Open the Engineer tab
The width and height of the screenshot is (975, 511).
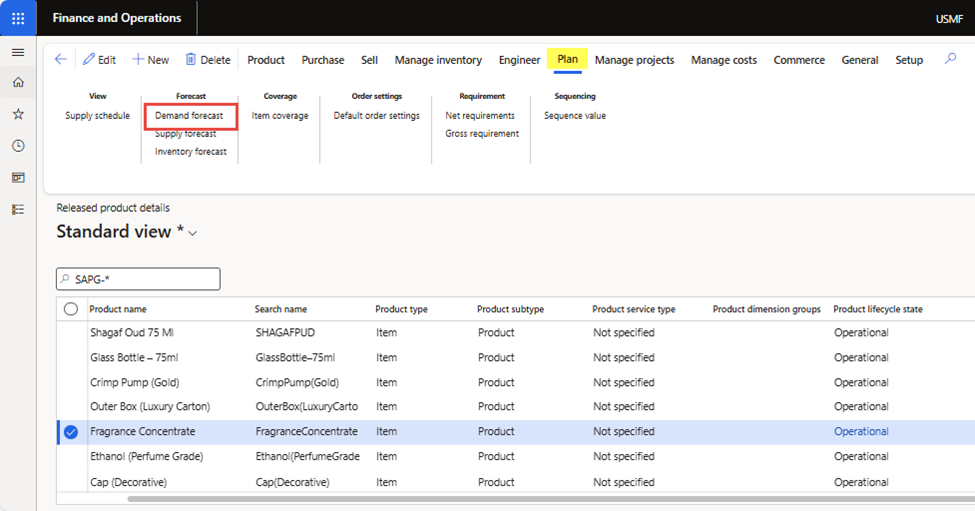pyautogui.click(x=519, y=60)
